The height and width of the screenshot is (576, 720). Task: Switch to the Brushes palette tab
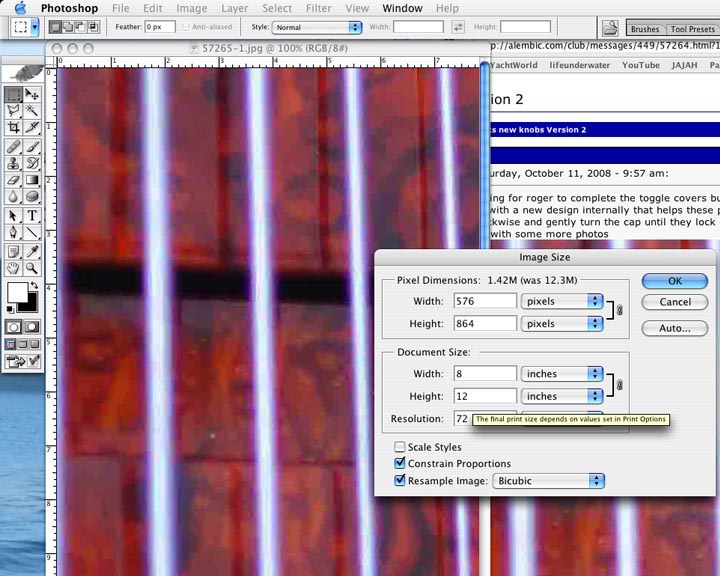point(644,30)
